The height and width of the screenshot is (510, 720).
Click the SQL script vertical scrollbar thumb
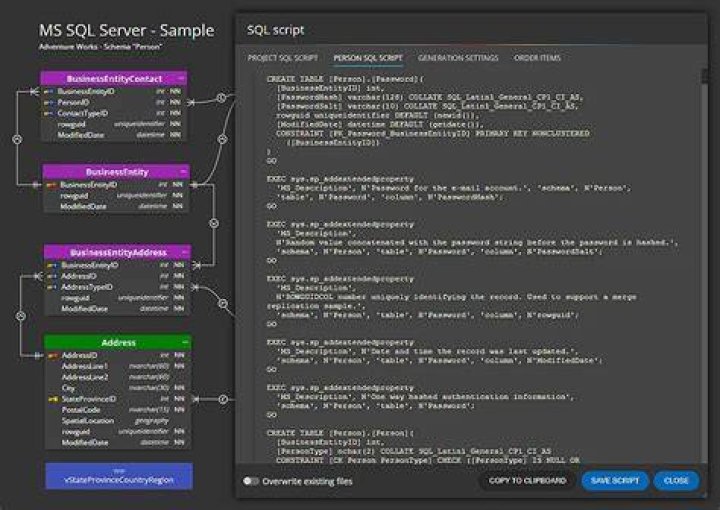click(705, 76)
